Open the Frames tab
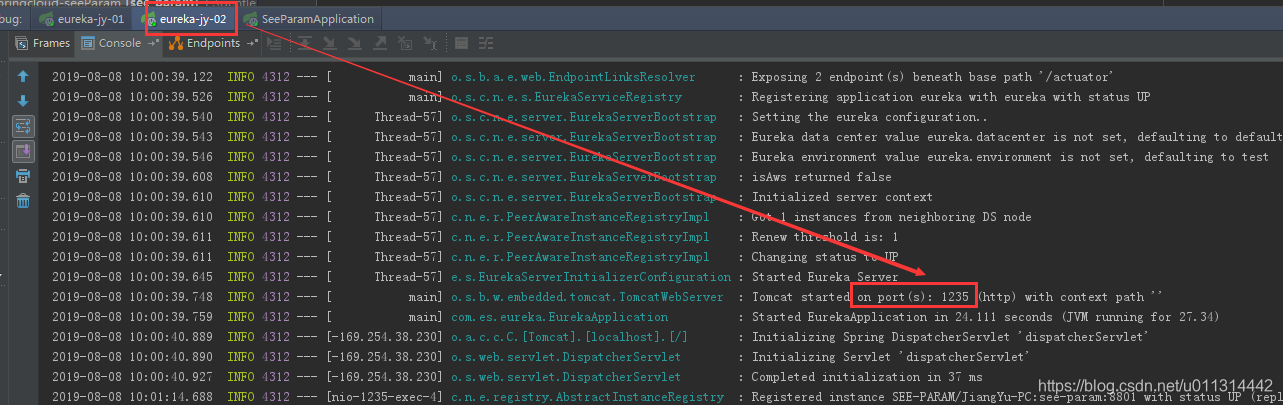Image resolution: width=1283 pixels, height=405 pixels. click(x=44, y=43)
